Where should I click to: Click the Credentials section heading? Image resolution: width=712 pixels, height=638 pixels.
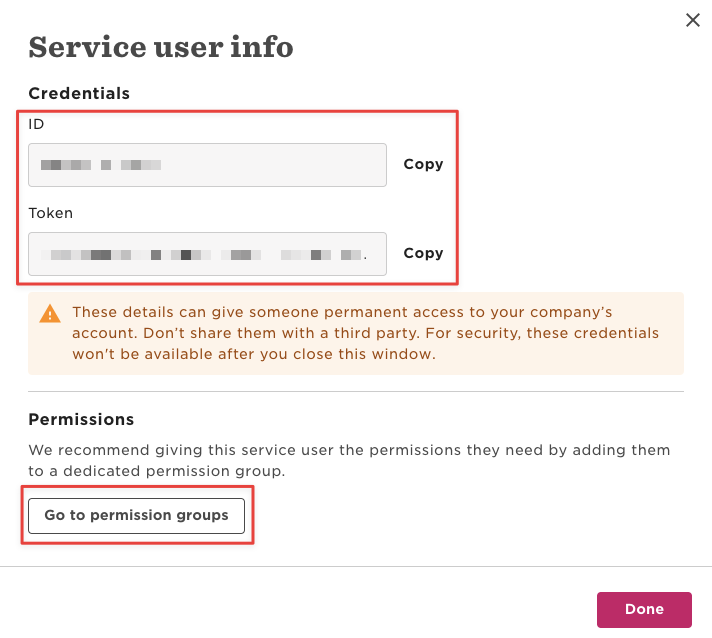[79, 93]
